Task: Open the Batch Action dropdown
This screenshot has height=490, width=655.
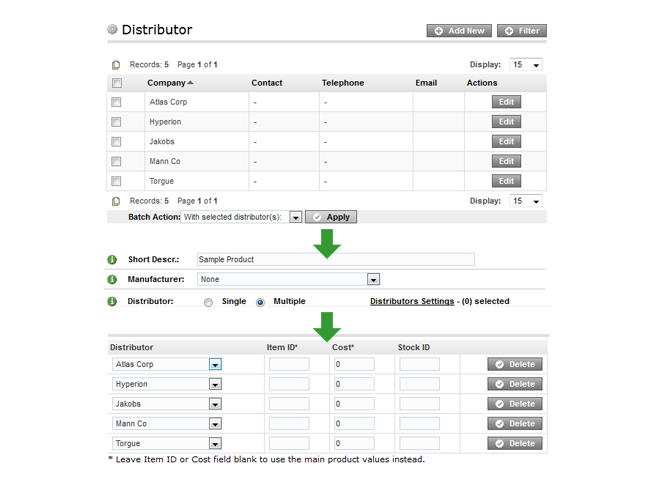Action: coord(241,217)
